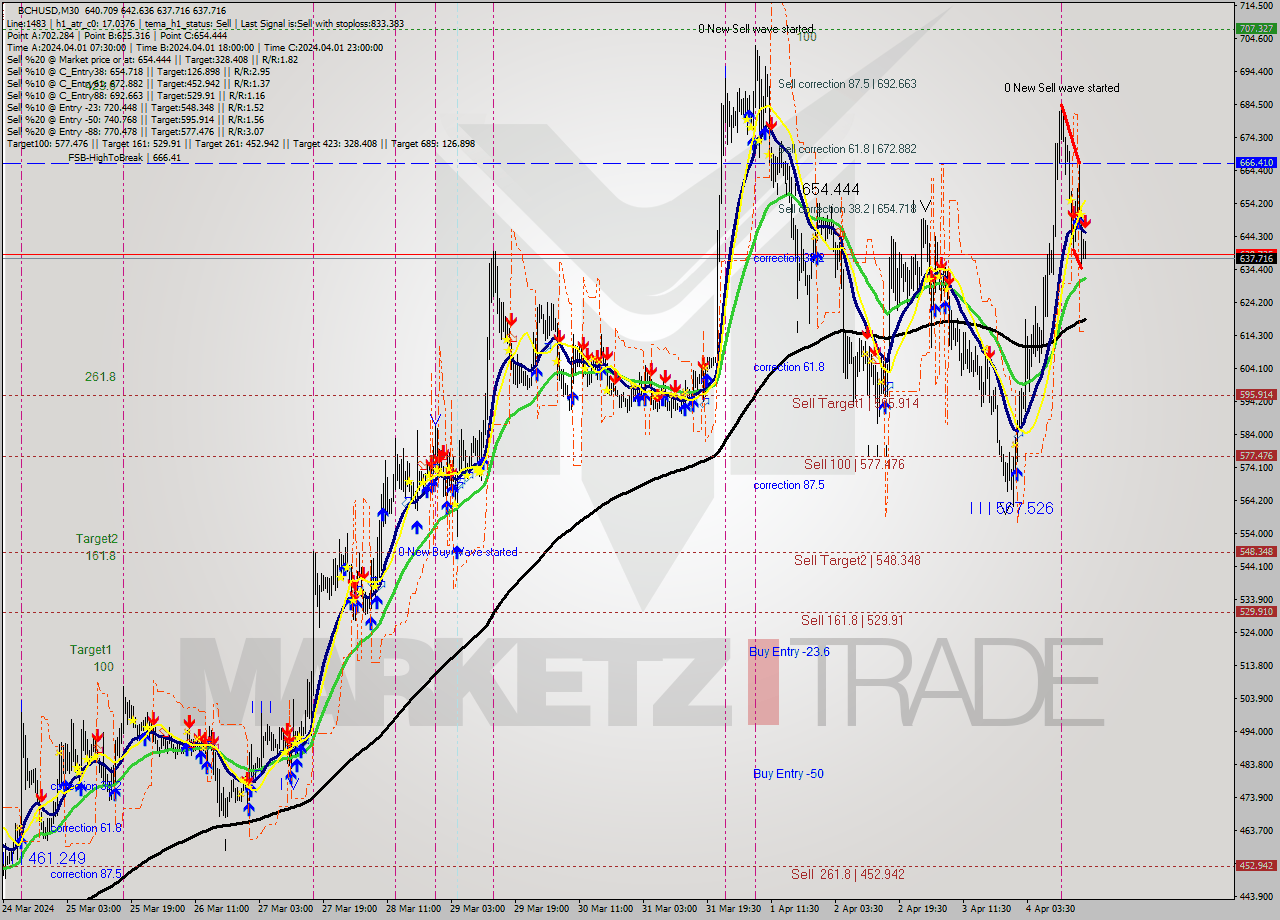Screen dimensions: 1280x920
Task: Click 'Sell 100 | 577.476' label
Action: (854, 464)
